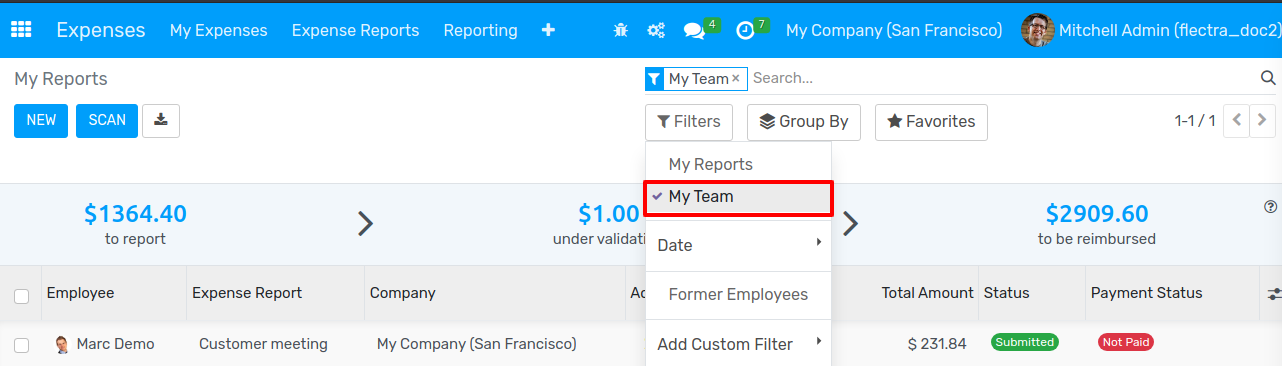
Task: Go to previous page arrow
Action: pos(1238,121)
